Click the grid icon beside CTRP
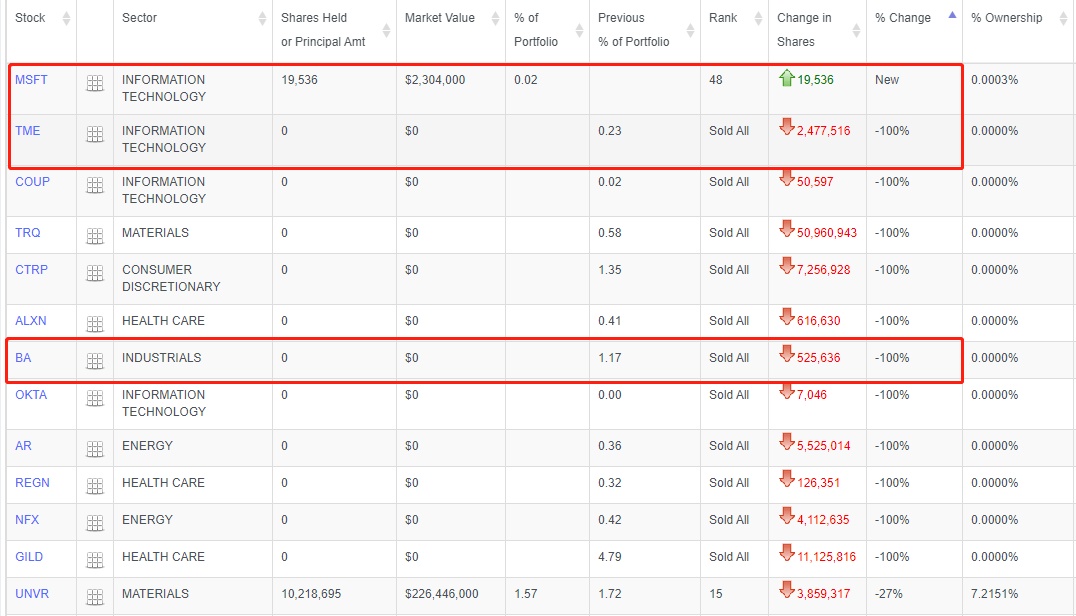This screenshot has width=1076, height=616. (x=95, y=274)
